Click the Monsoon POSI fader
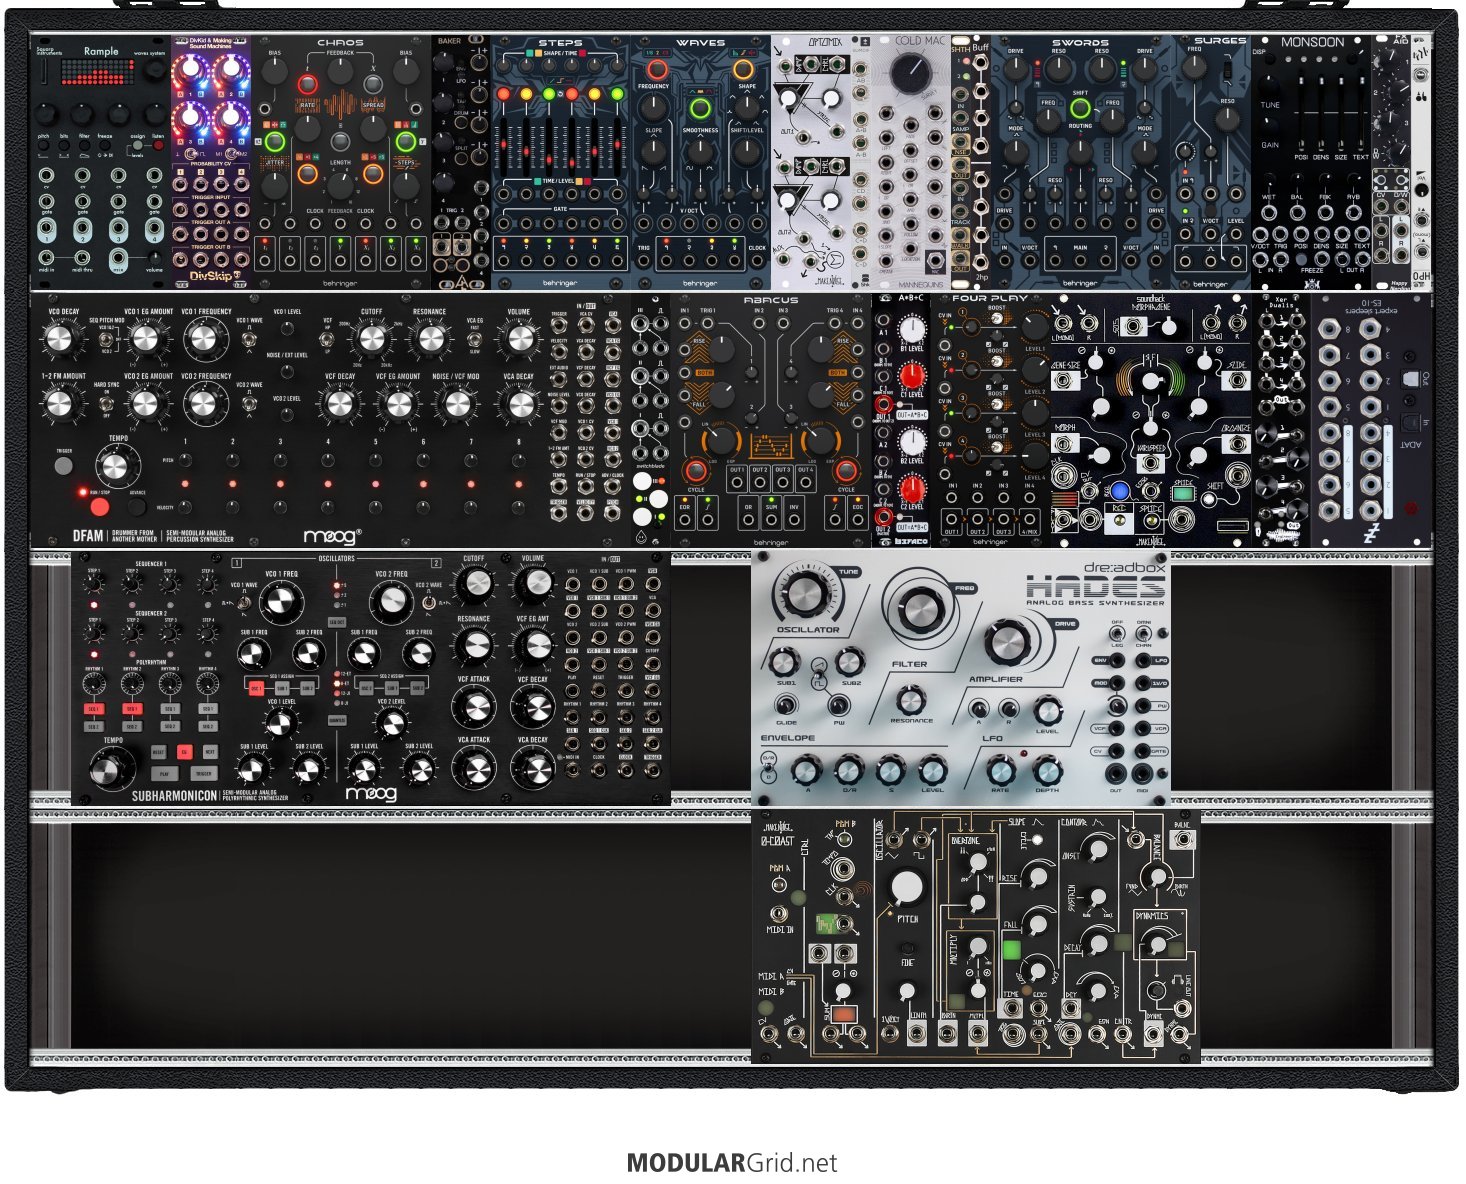Image resolution: width=1466 pixels, height=1184 pixels. 1301,110
